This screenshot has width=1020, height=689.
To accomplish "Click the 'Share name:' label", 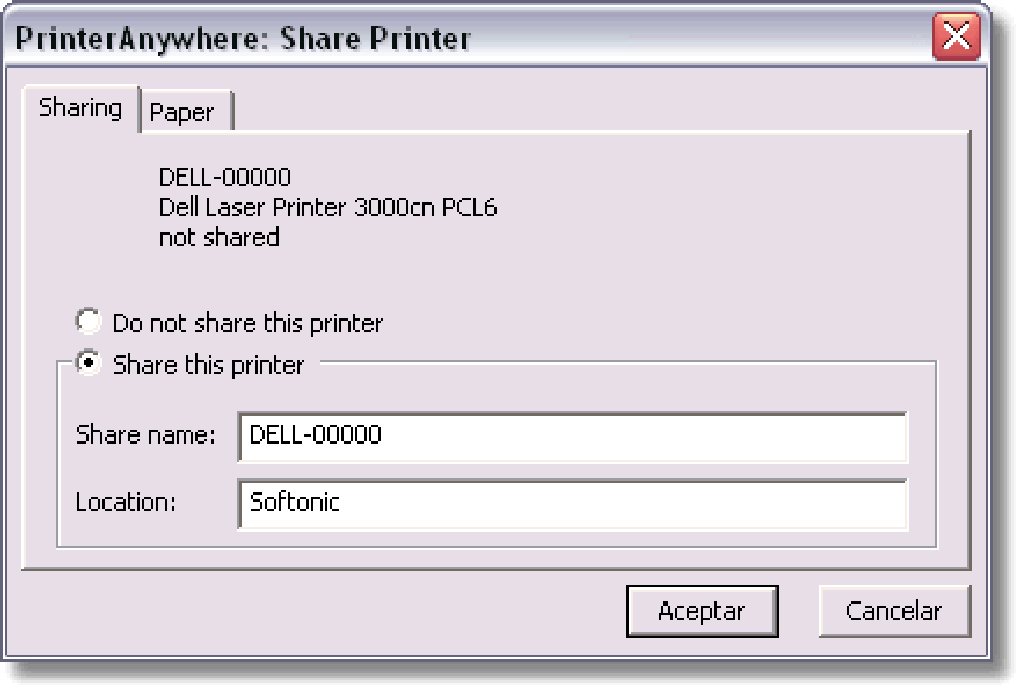I will 146,435.
